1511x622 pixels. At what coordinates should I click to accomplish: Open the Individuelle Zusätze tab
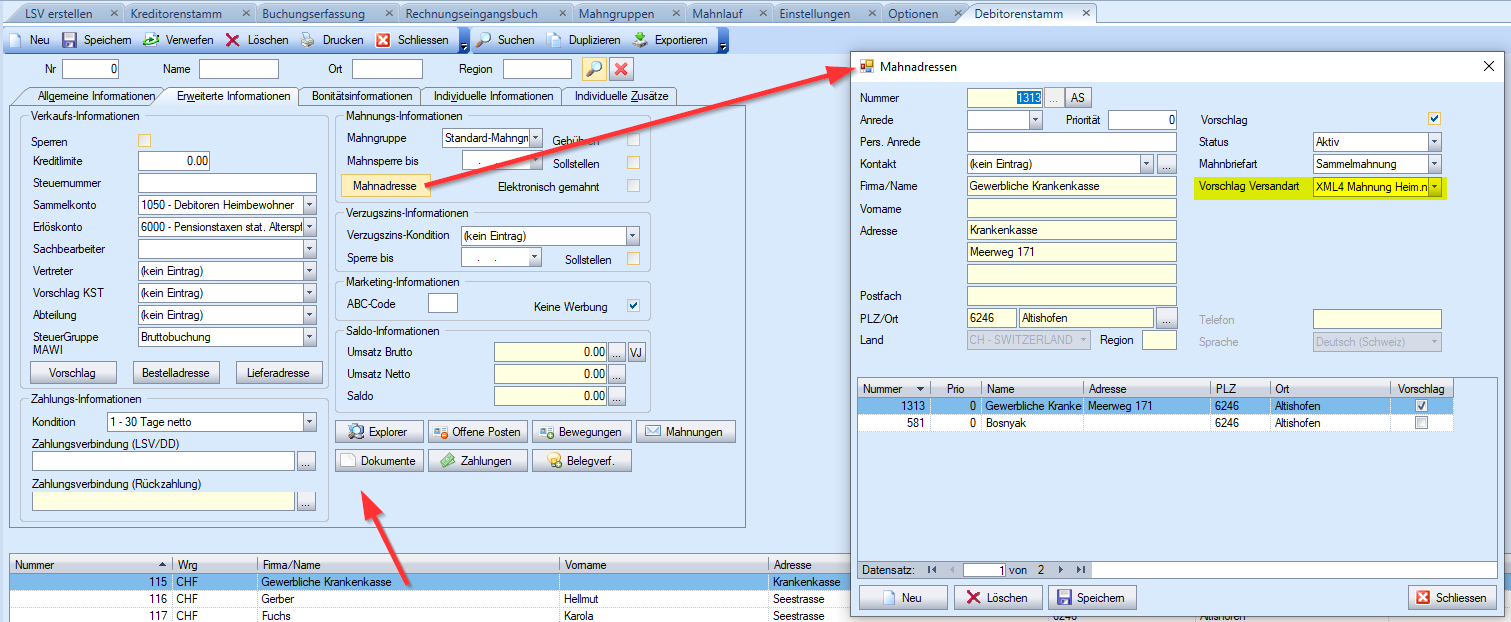(x=619, y=96)
